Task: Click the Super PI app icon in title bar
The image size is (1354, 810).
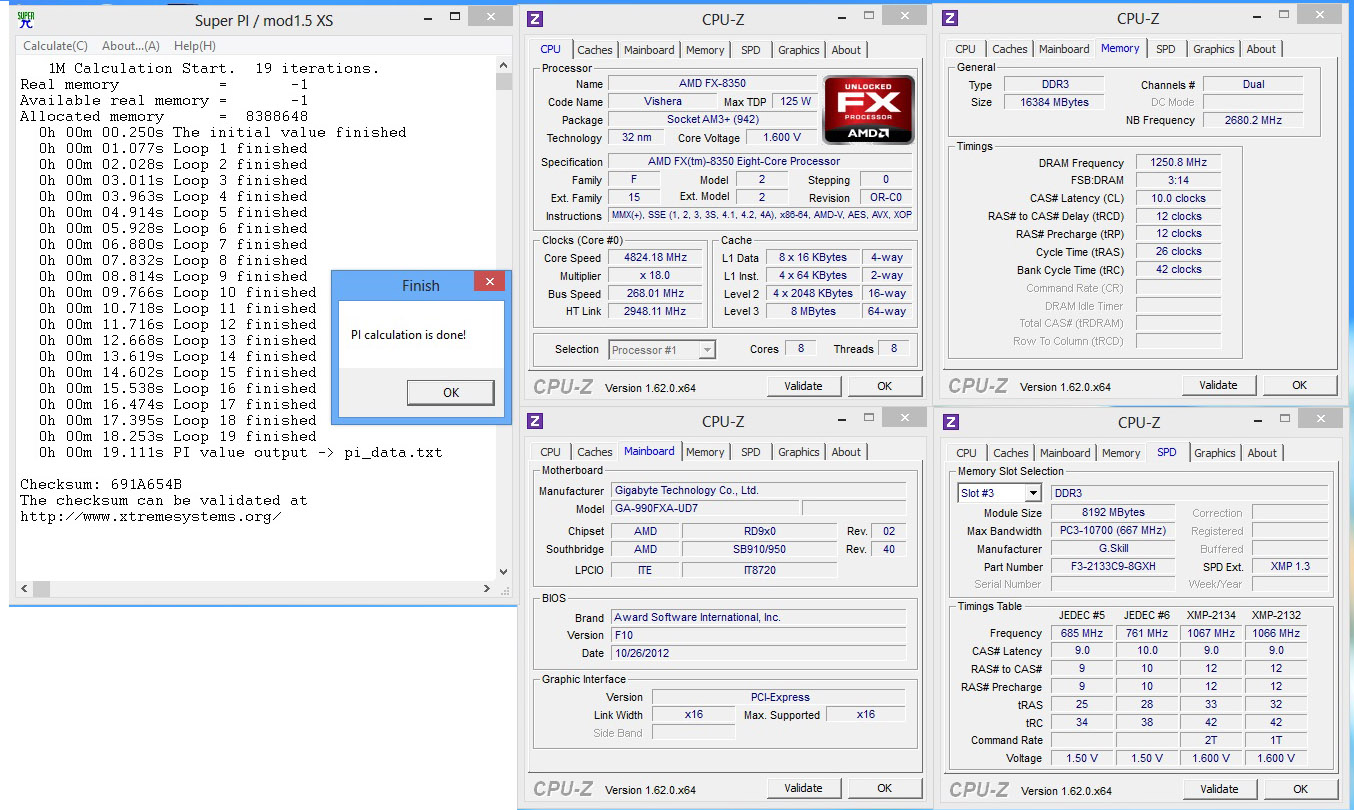Action: [x=26, y=19]
